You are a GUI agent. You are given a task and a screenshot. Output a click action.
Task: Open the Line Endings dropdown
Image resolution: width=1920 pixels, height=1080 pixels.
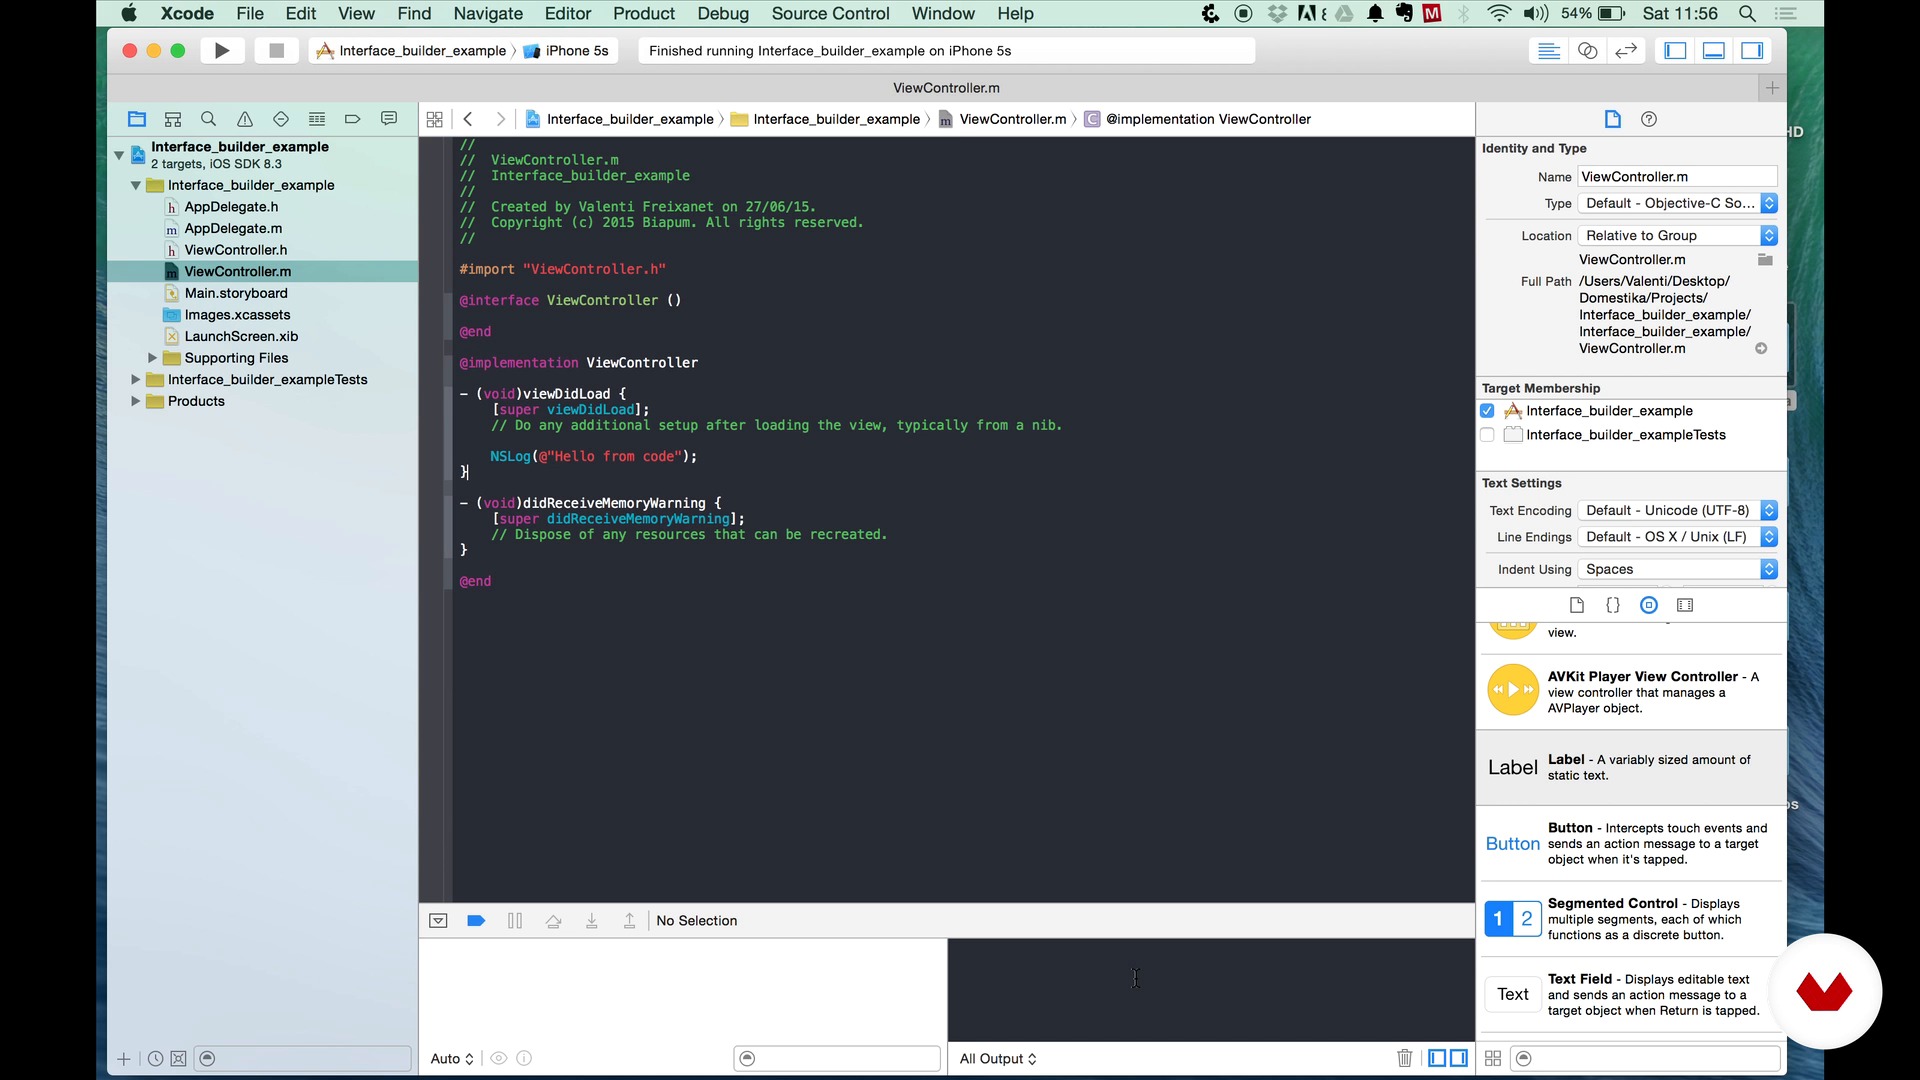pyautogui.click(x=1677, y=537)
